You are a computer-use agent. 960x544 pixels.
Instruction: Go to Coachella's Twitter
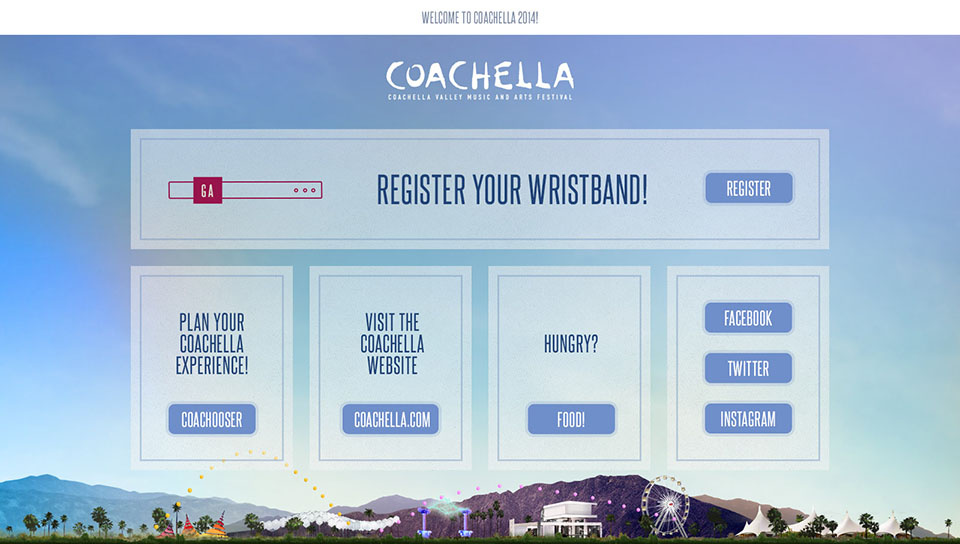748,368
